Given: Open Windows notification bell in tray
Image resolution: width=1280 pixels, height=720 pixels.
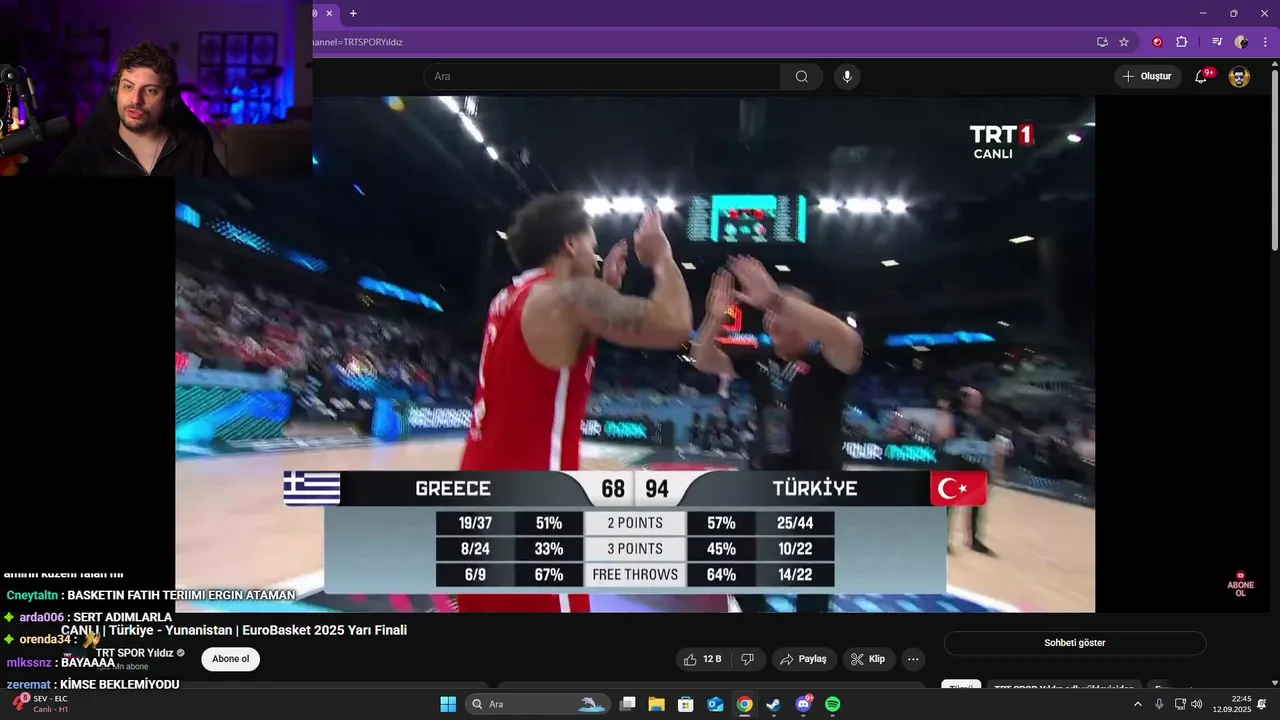Looking at the screenshot, I should (1262, 704).
